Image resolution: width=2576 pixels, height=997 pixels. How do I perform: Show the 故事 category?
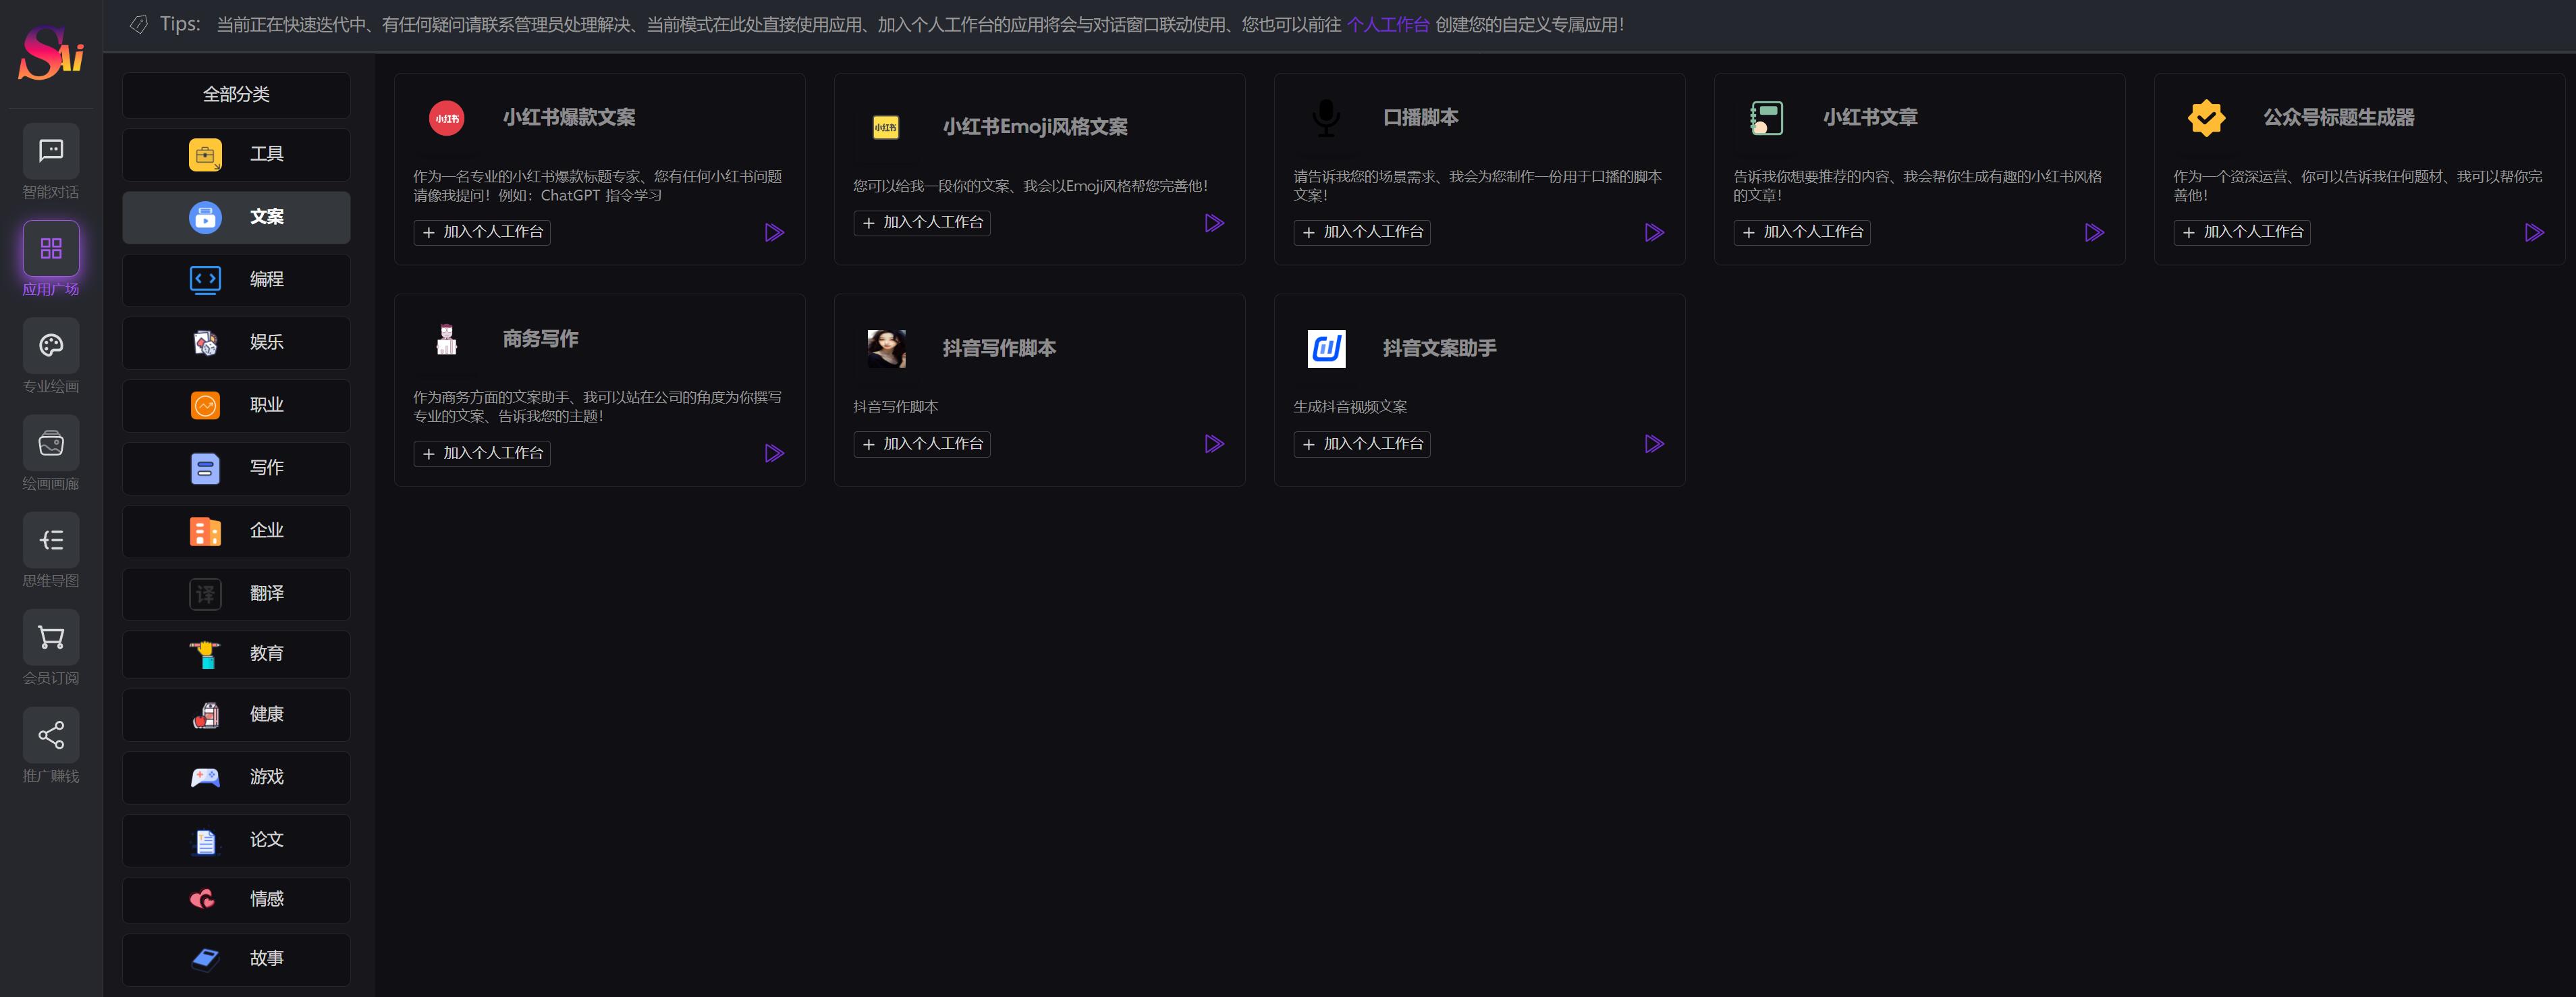(236, 959)
